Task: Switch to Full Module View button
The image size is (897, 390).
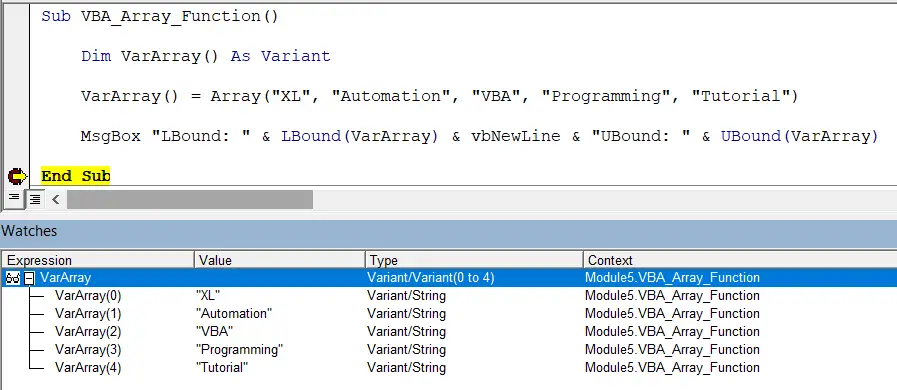Action: pos(35,199)
